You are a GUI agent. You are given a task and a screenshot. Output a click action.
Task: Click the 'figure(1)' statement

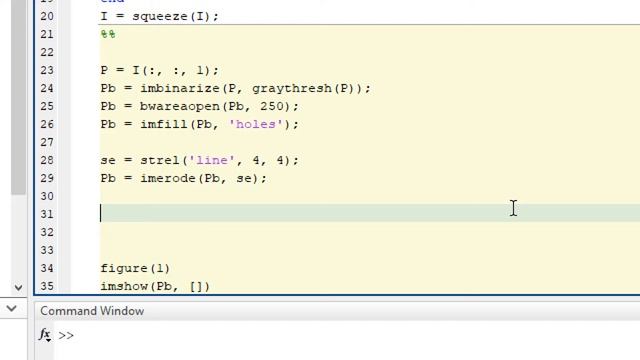pyautogui.click(x=135, y=268)
